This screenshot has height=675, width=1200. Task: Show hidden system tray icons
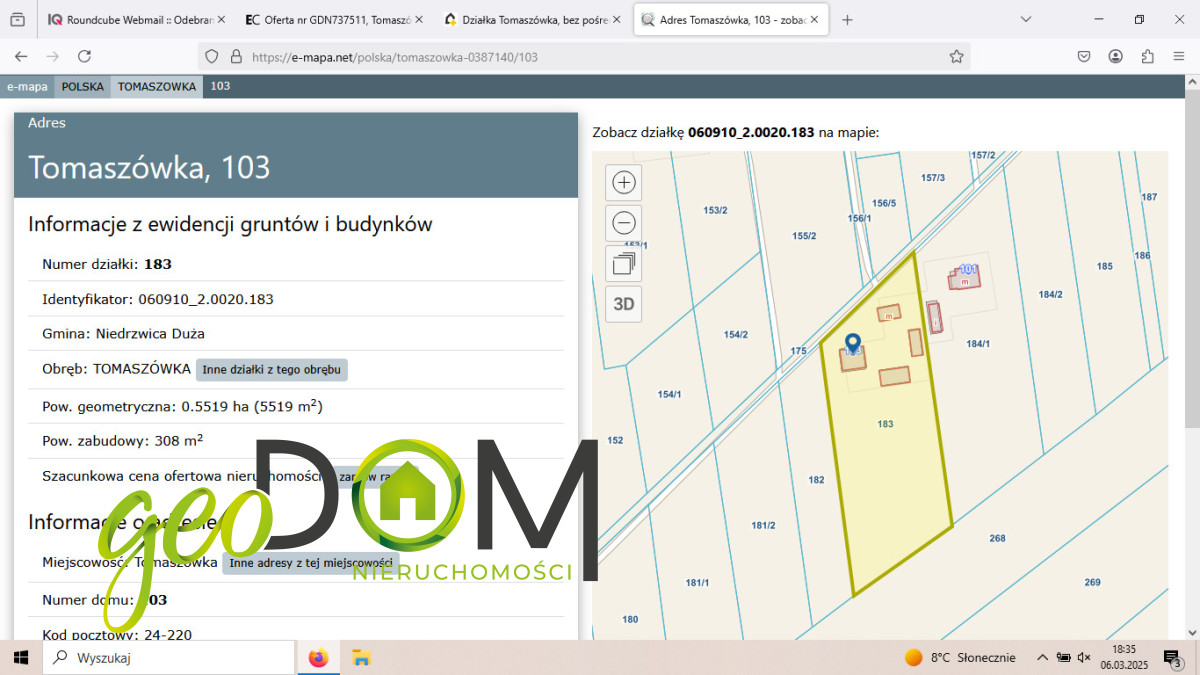(1042, 657)
